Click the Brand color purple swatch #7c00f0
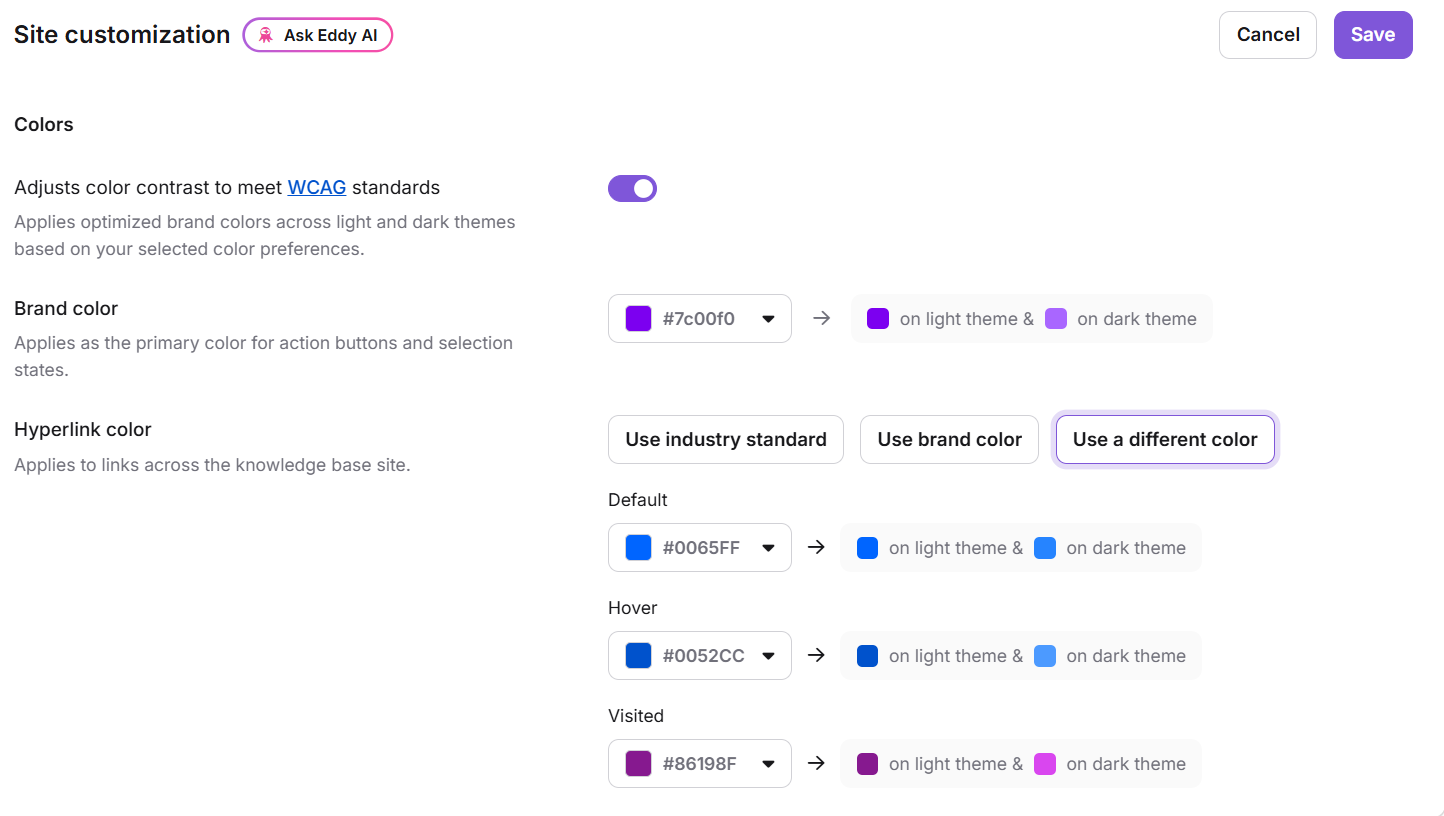 coord(638,319)
